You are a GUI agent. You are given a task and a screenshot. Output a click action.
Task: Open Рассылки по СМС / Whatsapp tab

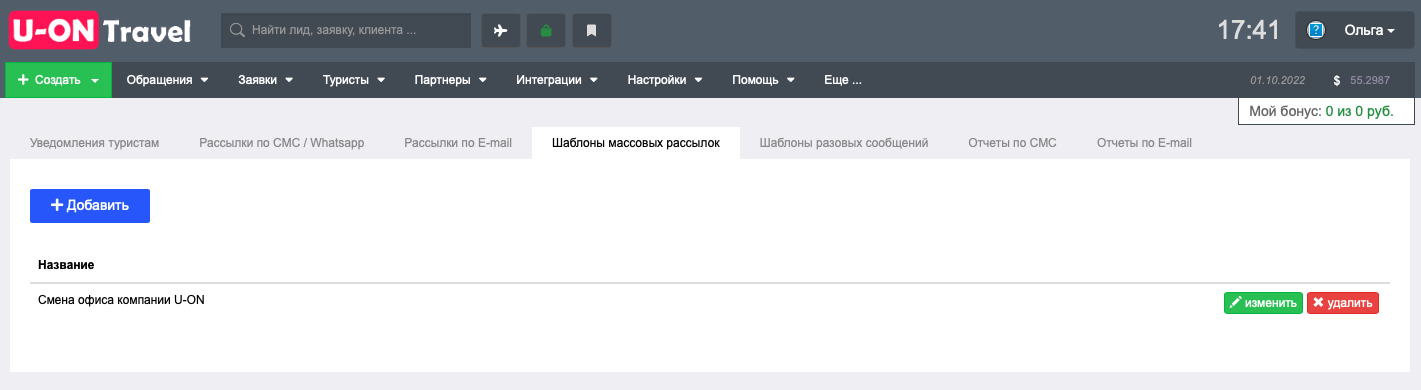point(282,143)
